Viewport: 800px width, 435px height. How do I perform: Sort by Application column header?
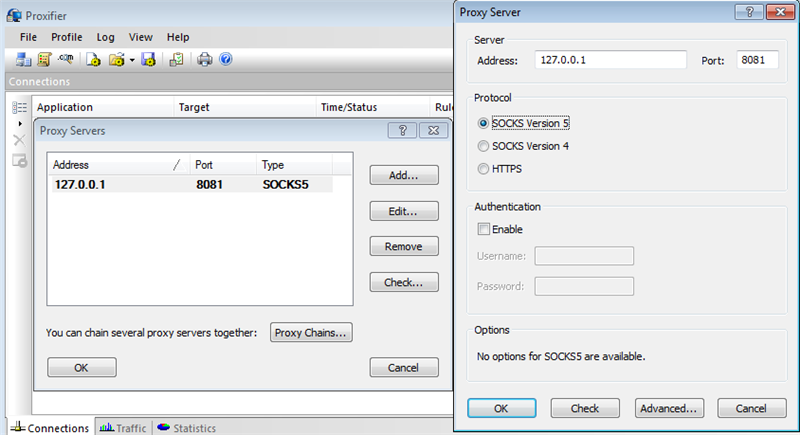tap(103, 107)
